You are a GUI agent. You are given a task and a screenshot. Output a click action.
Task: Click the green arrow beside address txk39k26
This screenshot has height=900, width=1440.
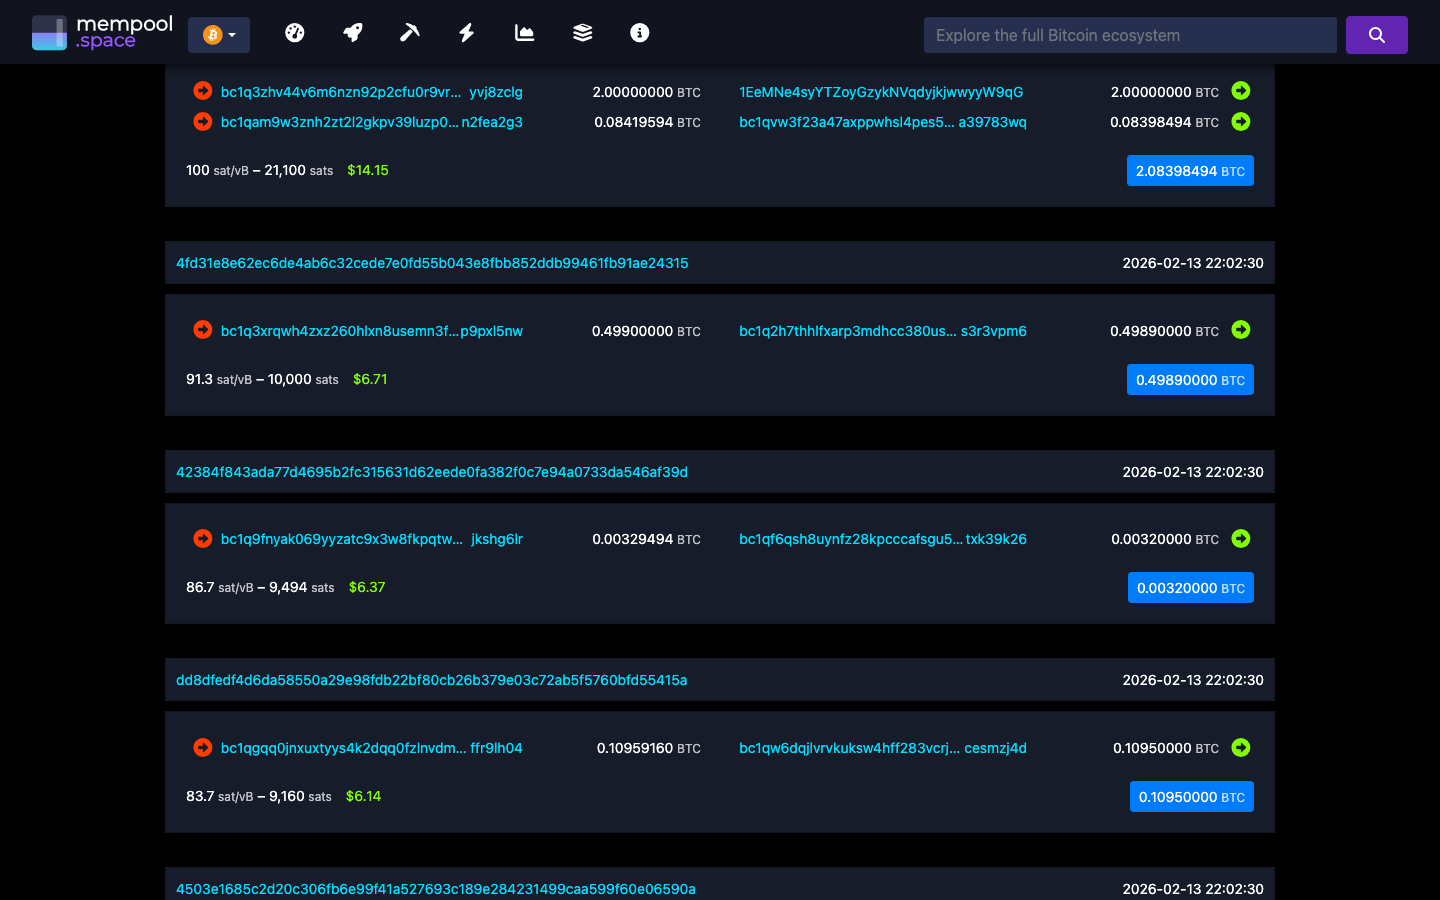coord(1240,538)
